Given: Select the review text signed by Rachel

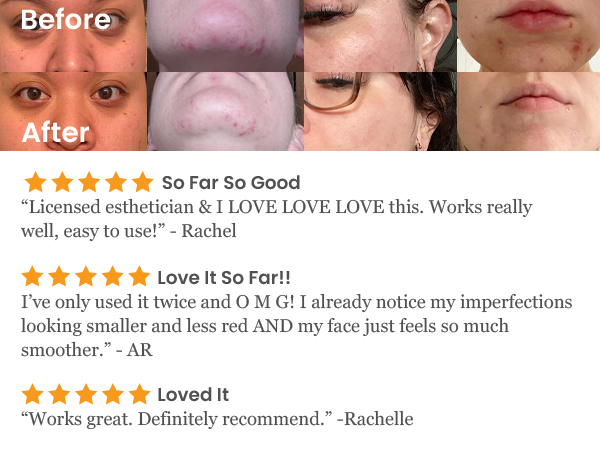Looking at the screenshot, I should 277,219.
